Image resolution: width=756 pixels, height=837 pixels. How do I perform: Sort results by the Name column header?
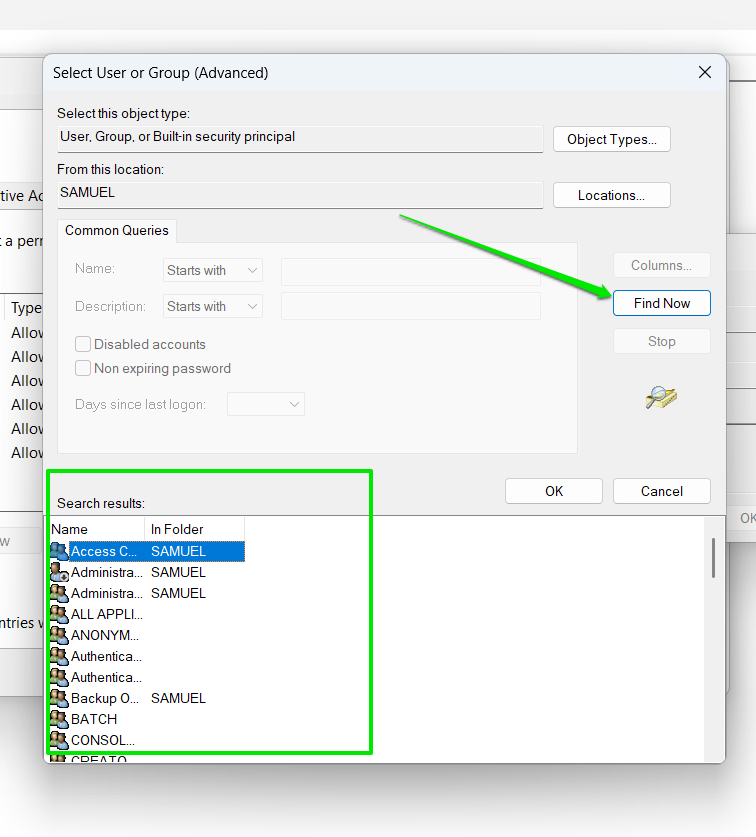(x=97, y=529)
